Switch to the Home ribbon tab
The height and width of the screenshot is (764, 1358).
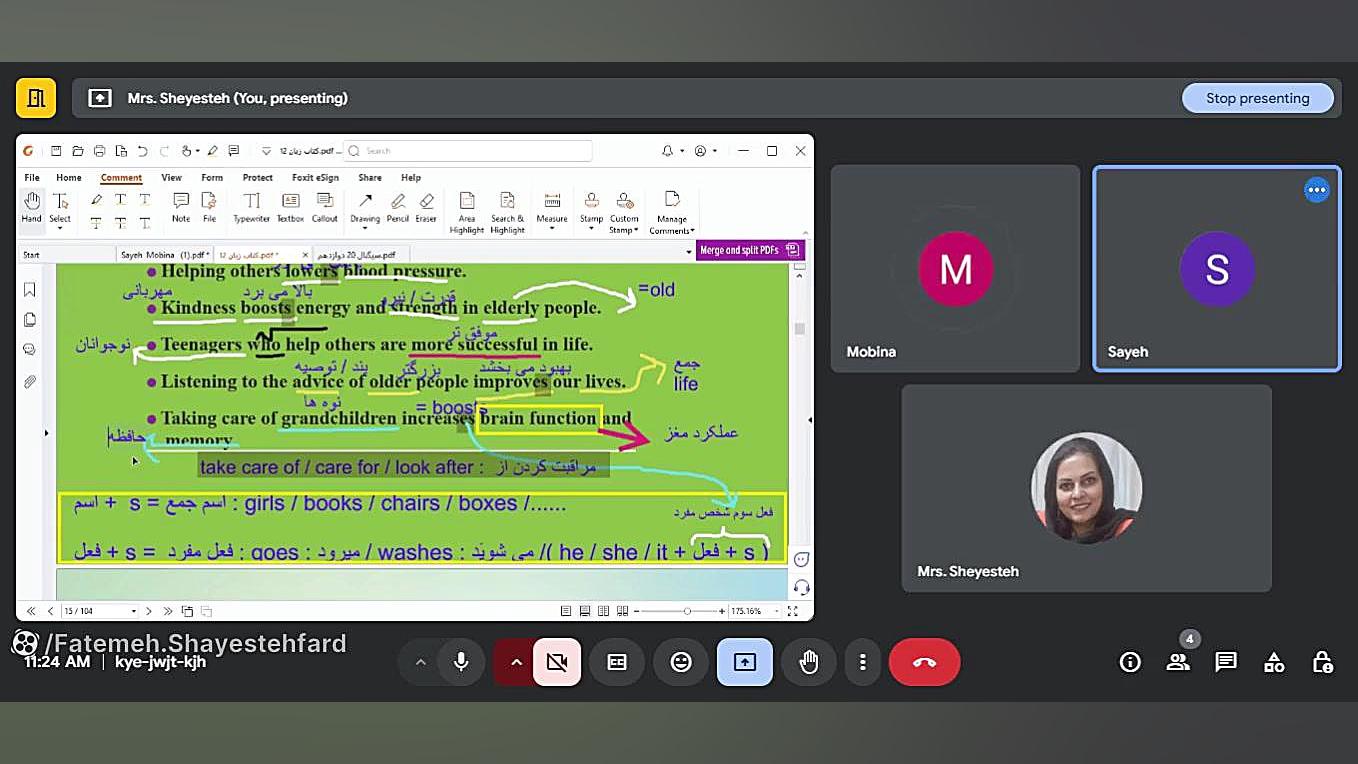(x=69, y=178)
